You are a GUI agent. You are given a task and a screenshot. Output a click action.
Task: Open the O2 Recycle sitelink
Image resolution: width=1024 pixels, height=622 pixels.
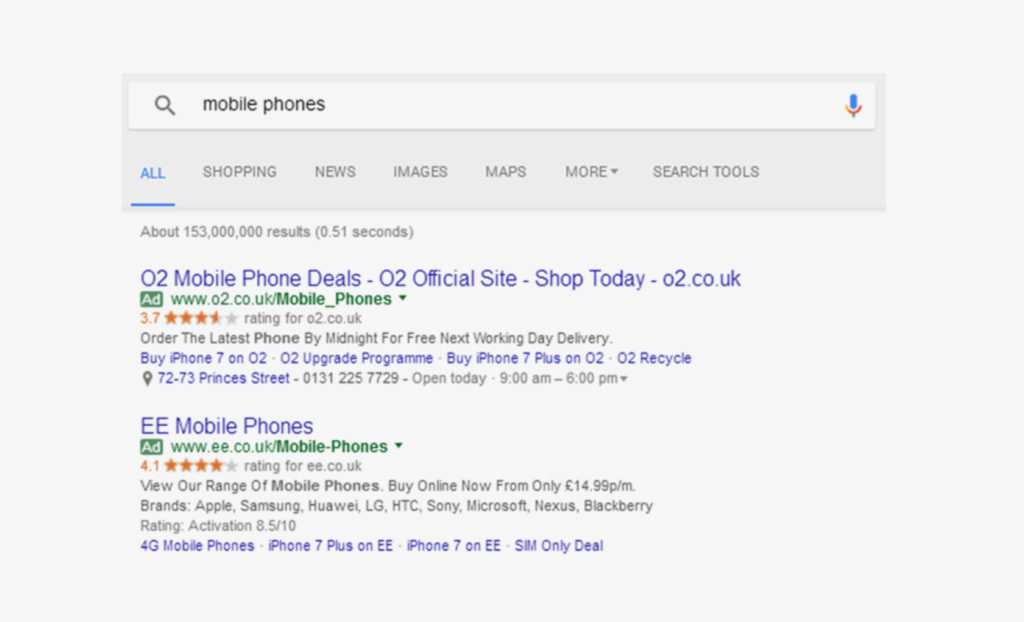coord(654,359)
